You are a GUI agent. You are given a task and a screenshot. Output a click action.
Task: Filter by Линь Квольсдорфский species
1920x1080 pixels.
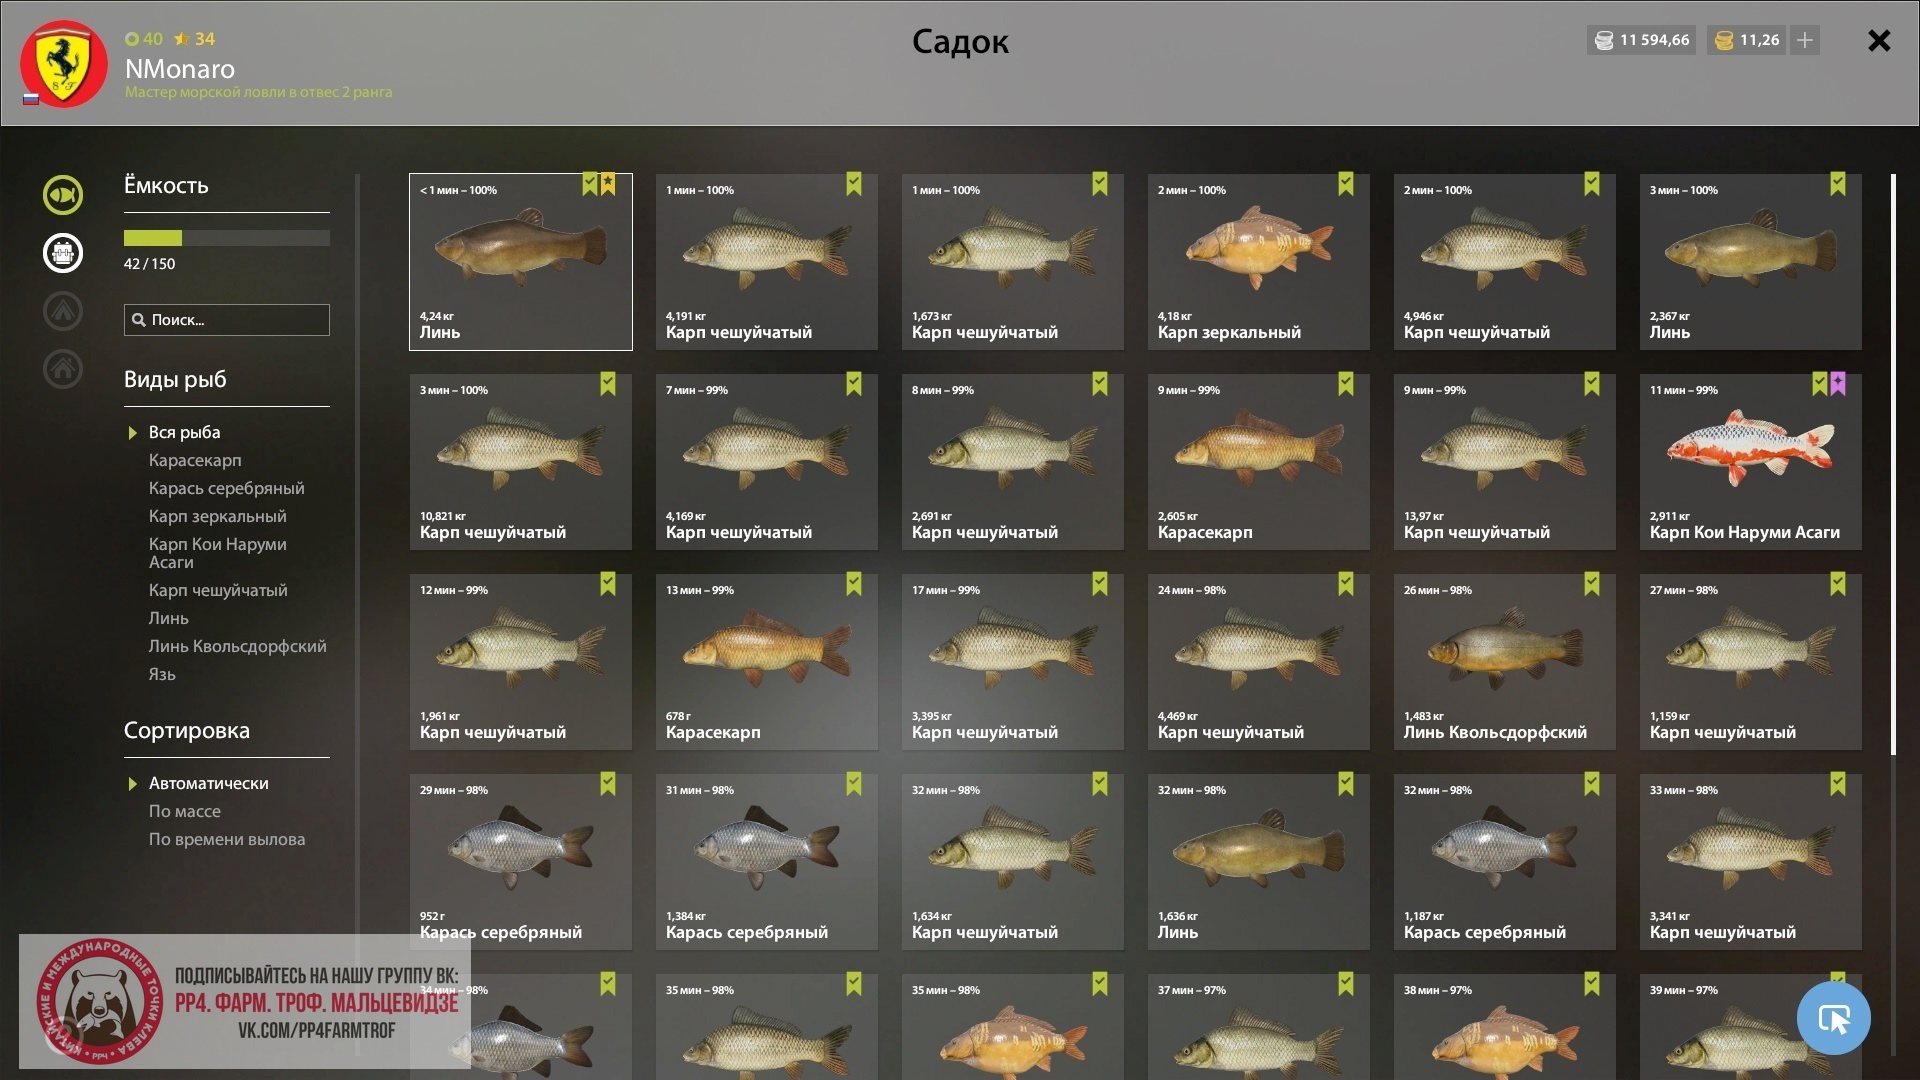point(238,646)
